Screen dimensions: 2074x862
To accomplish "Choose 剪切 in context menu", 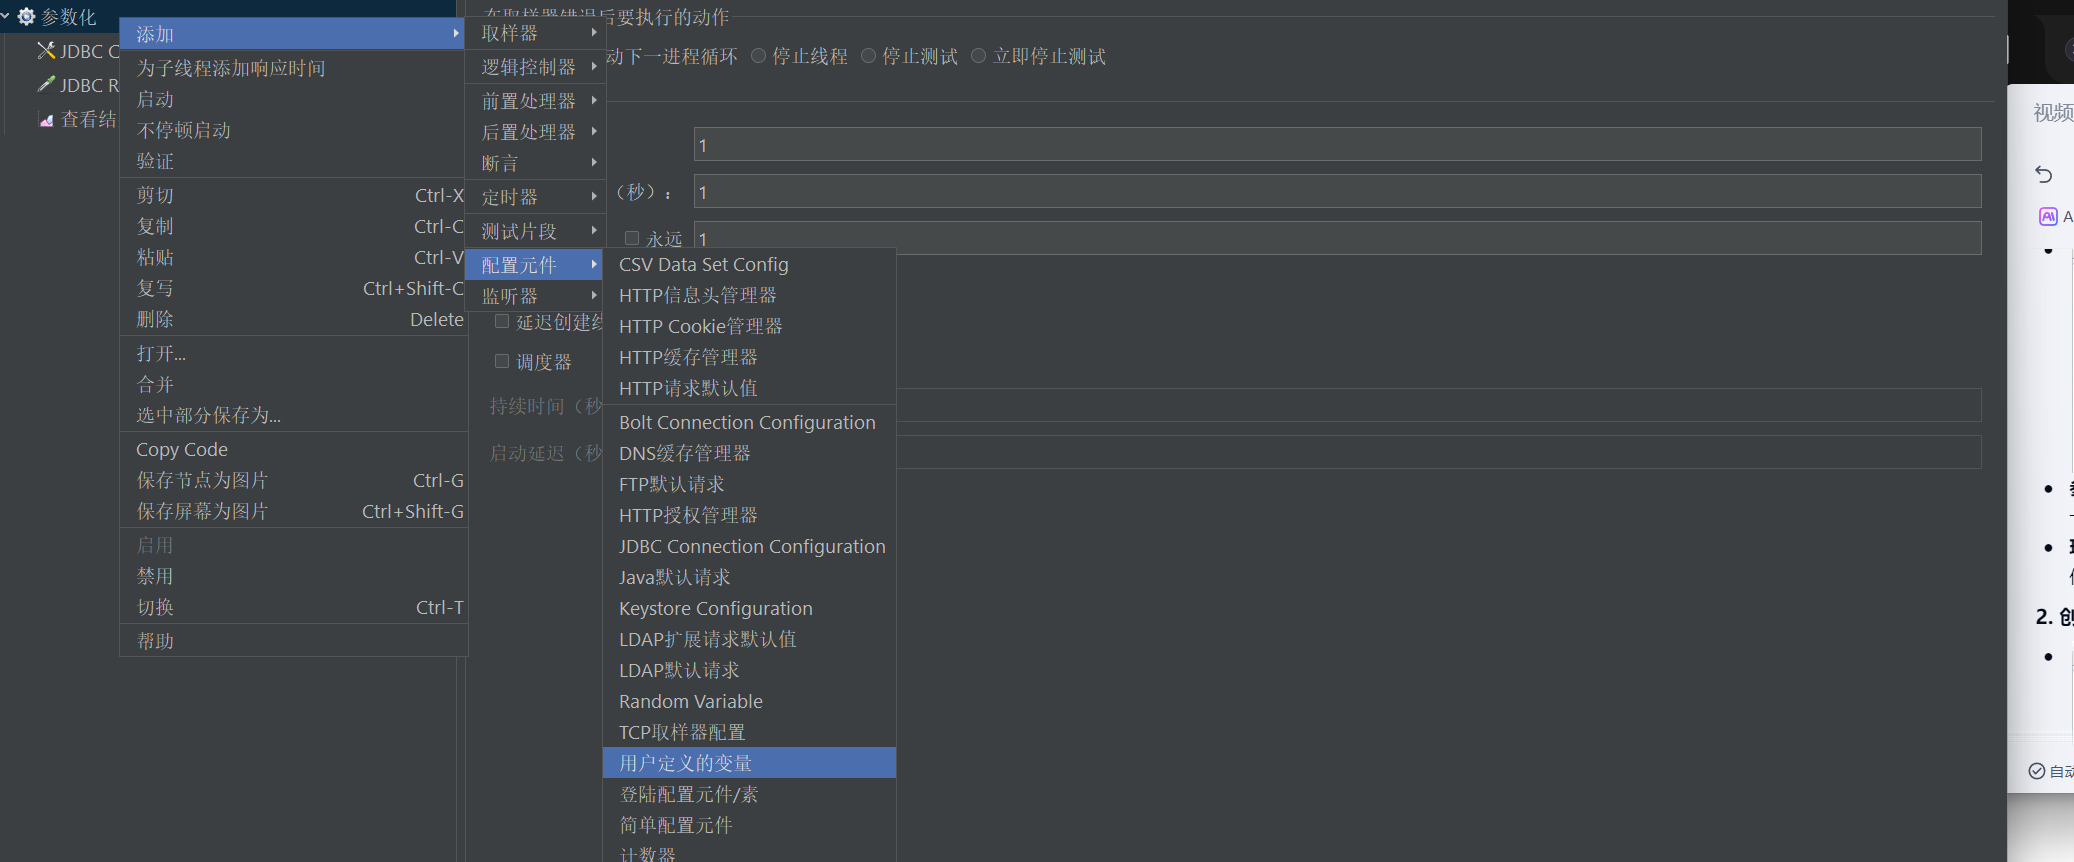I will point(293,195).
